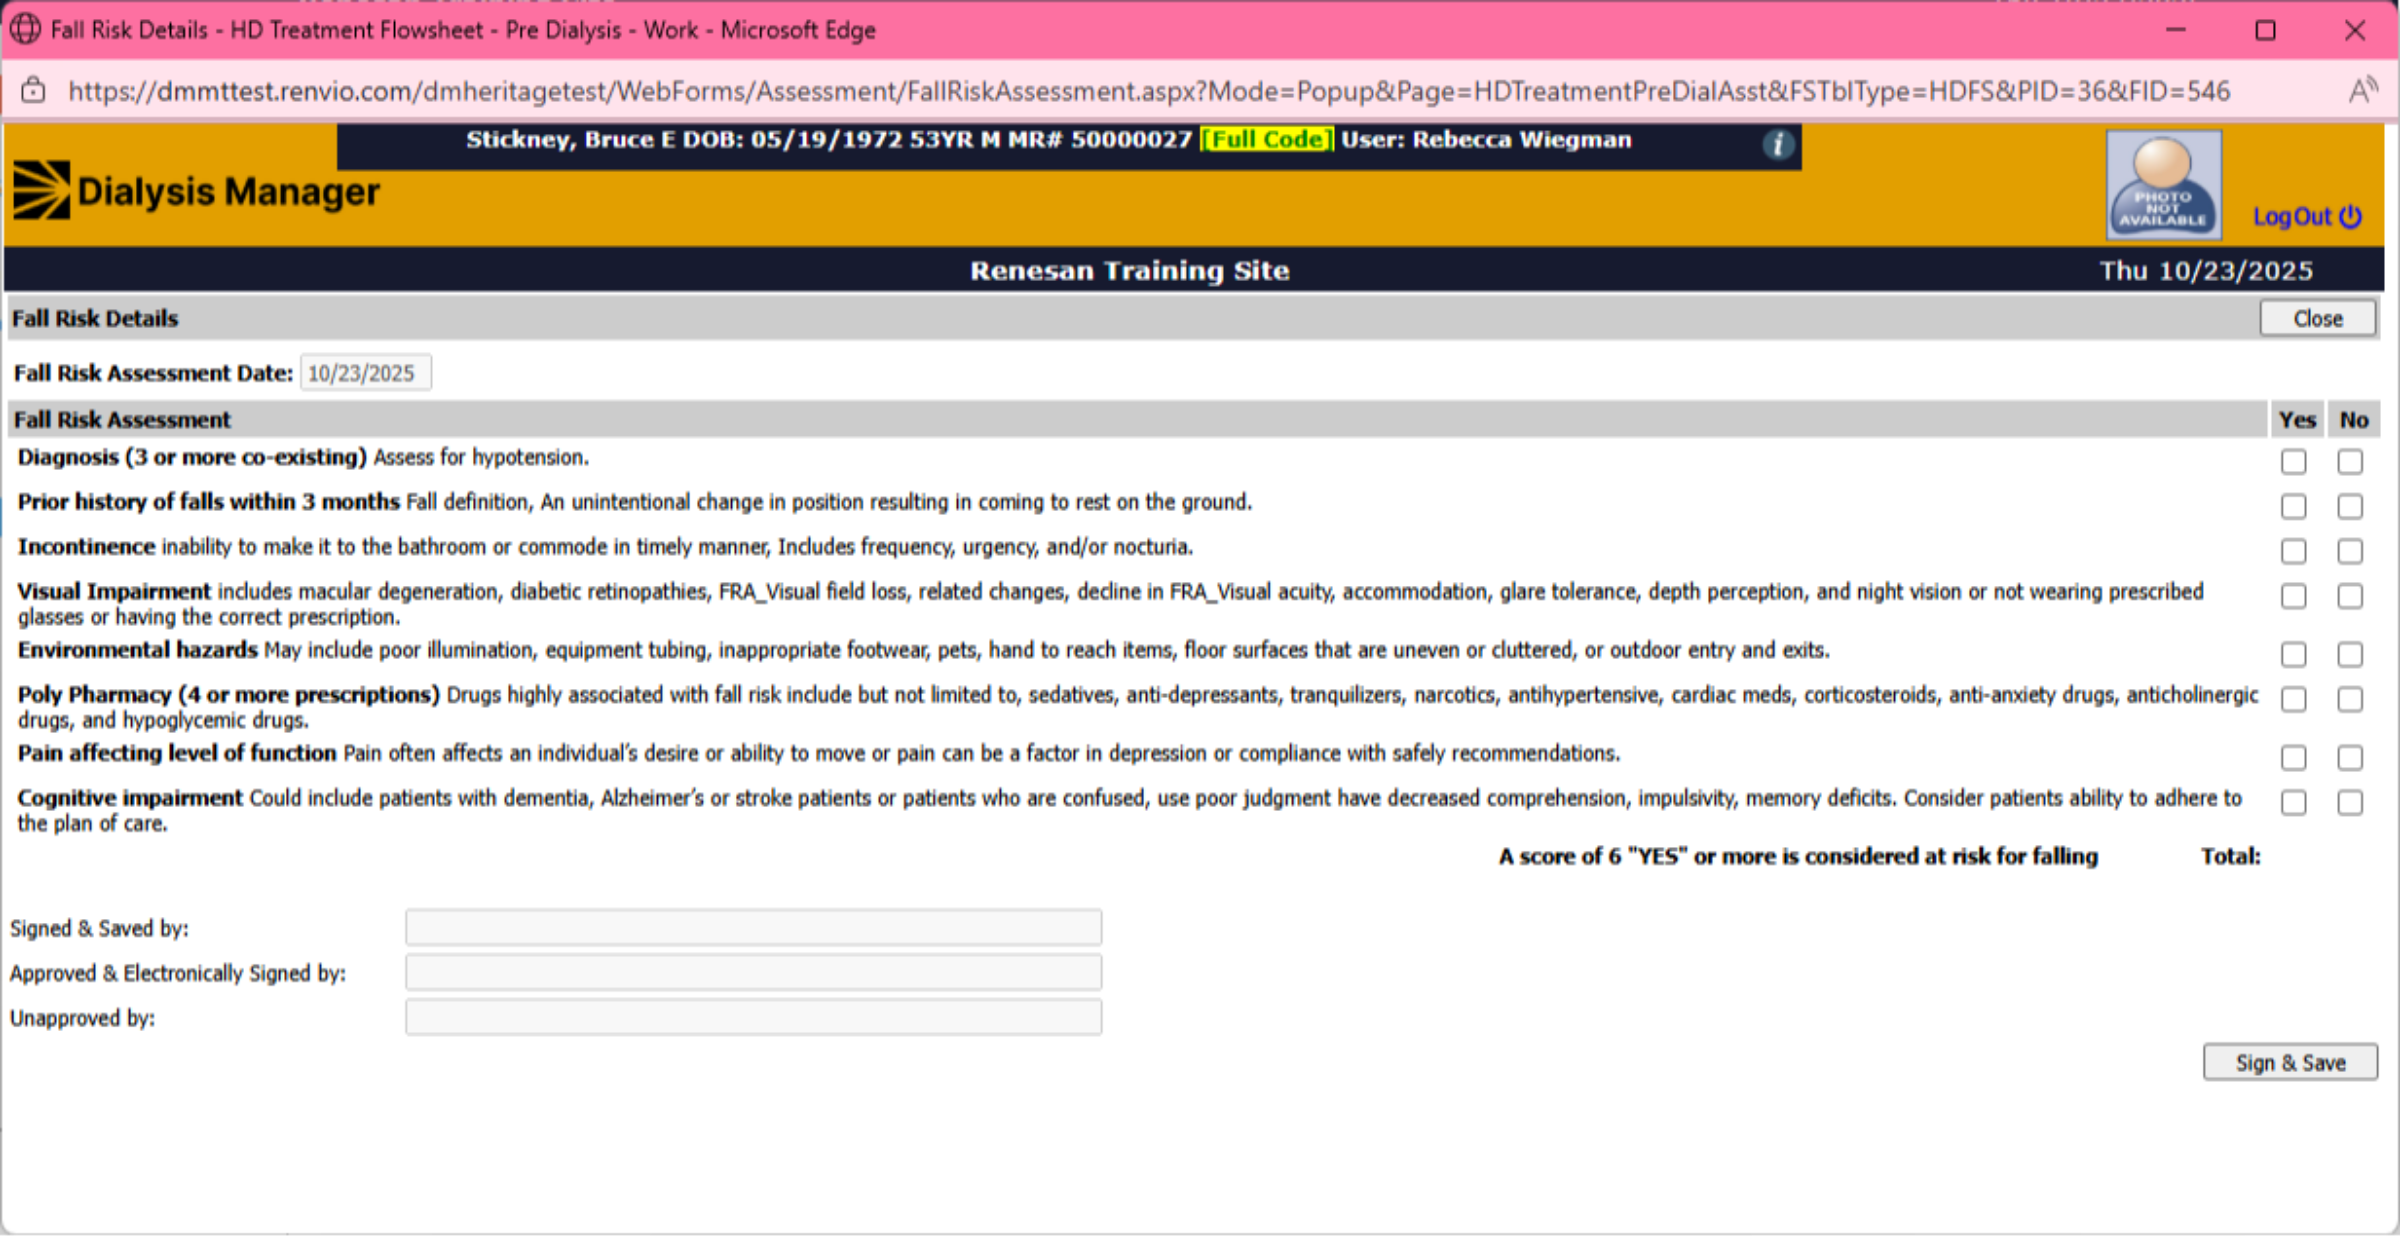Viewport: 2400px width, 1237px height.
Task: Click the Close button in Fall Risk Details
Action: tap(2317, 318)
